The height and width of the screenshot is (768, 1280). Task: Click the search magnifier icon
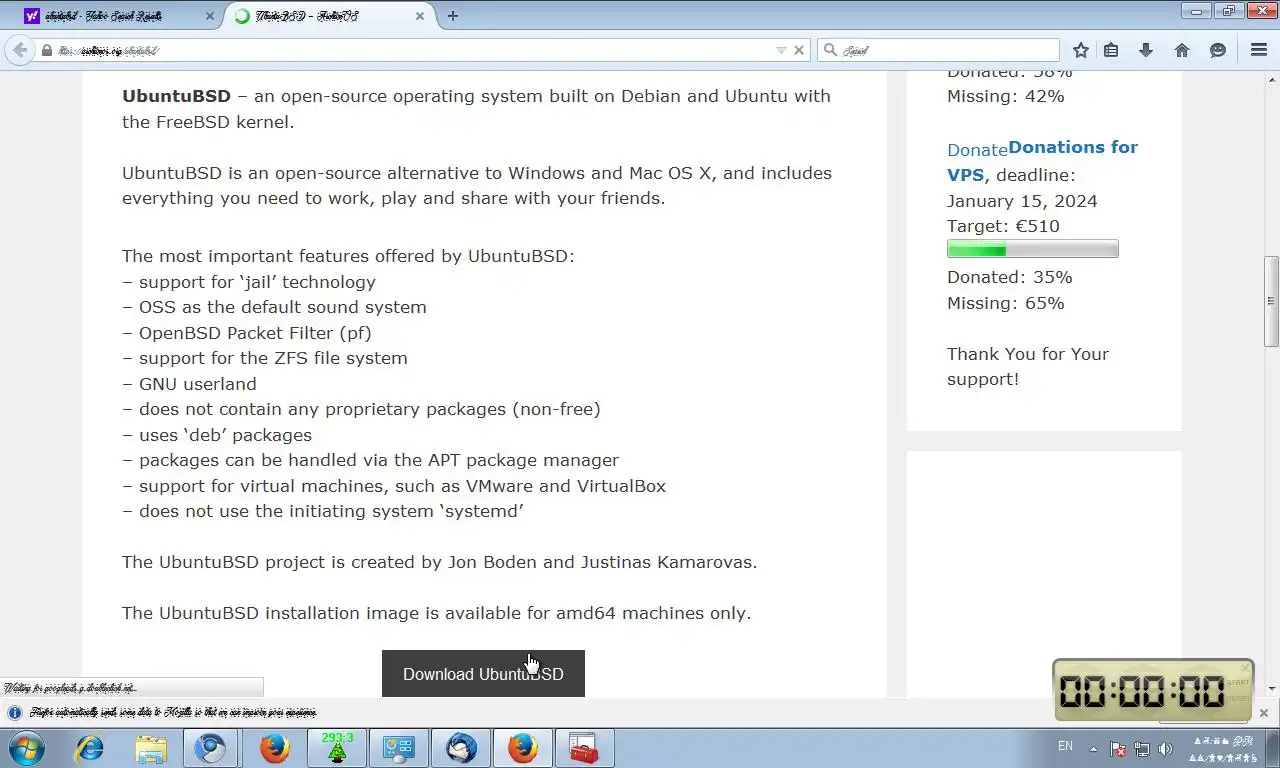(830, 50)
